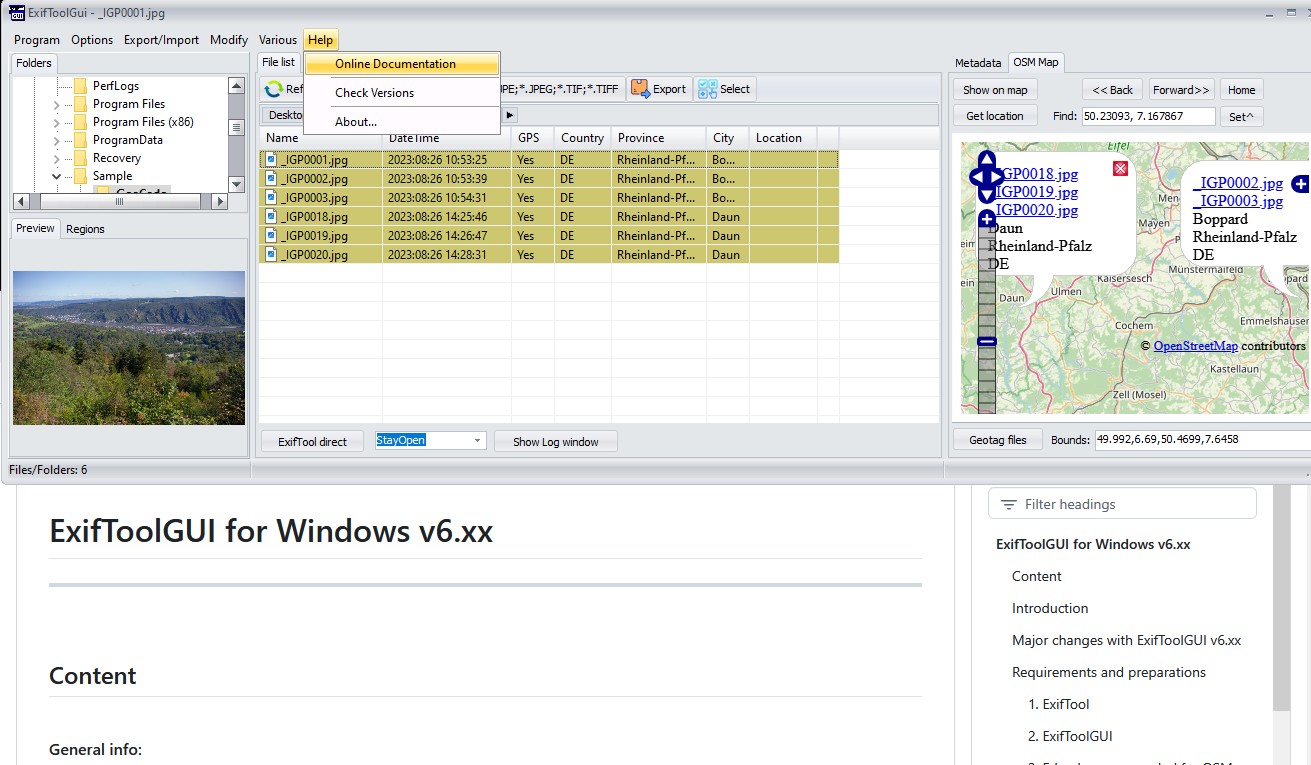Viewport: 1311px width, 765px height.
Task: Open the Various menu
Action: 277,40
